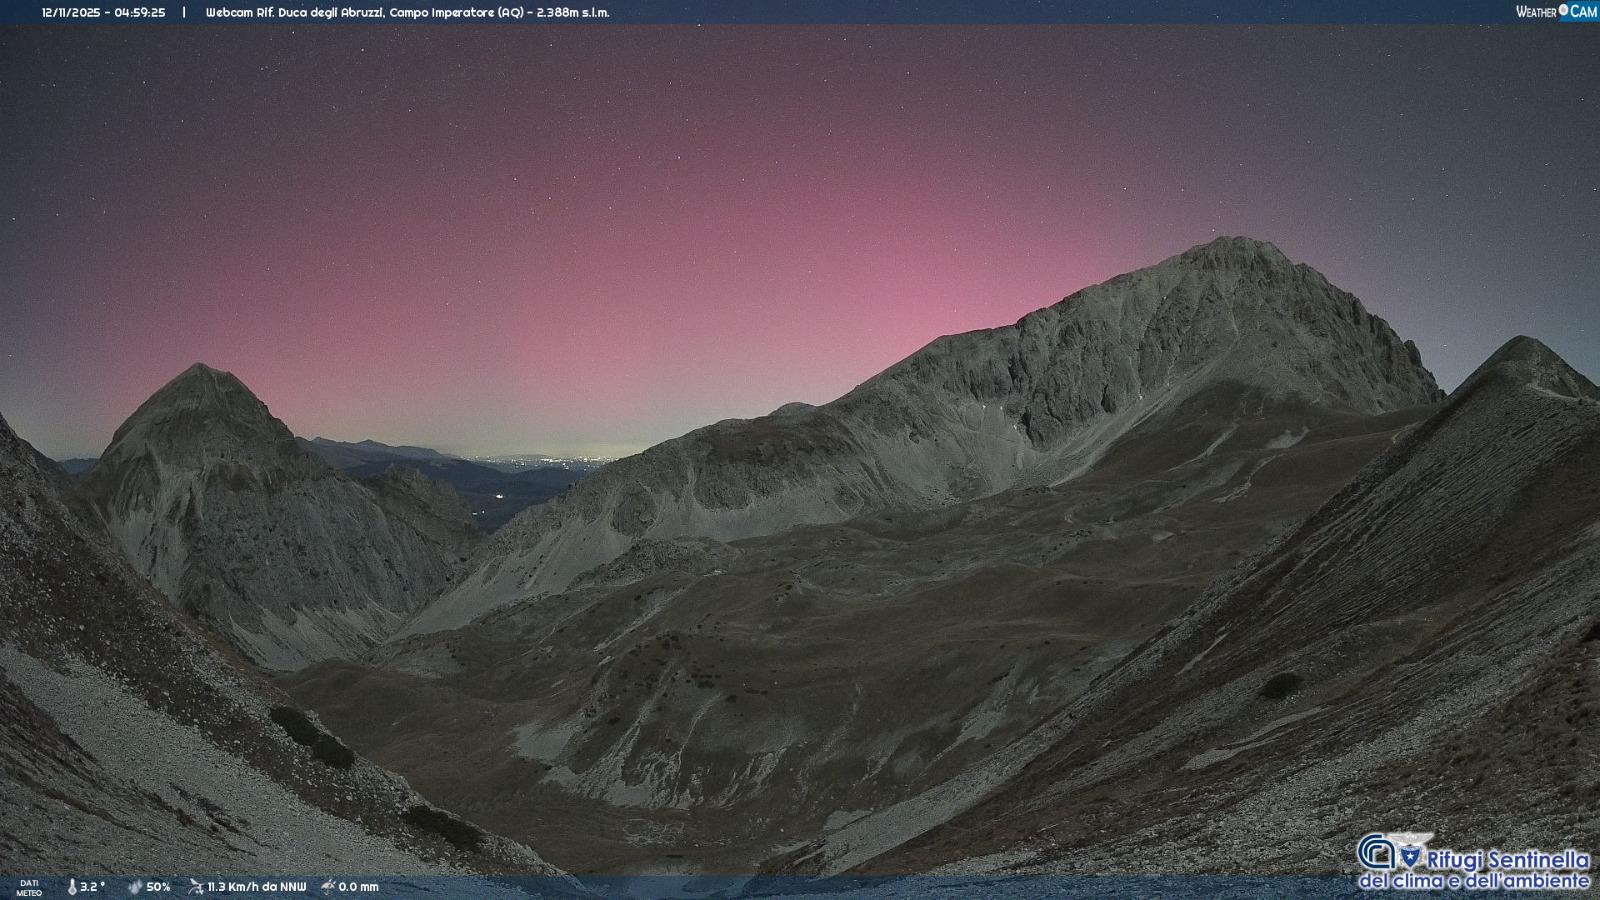Click the 50% humidity value
Image resolution: width=1600 pixels, height=900 pixels.
[x=158, y=887]
